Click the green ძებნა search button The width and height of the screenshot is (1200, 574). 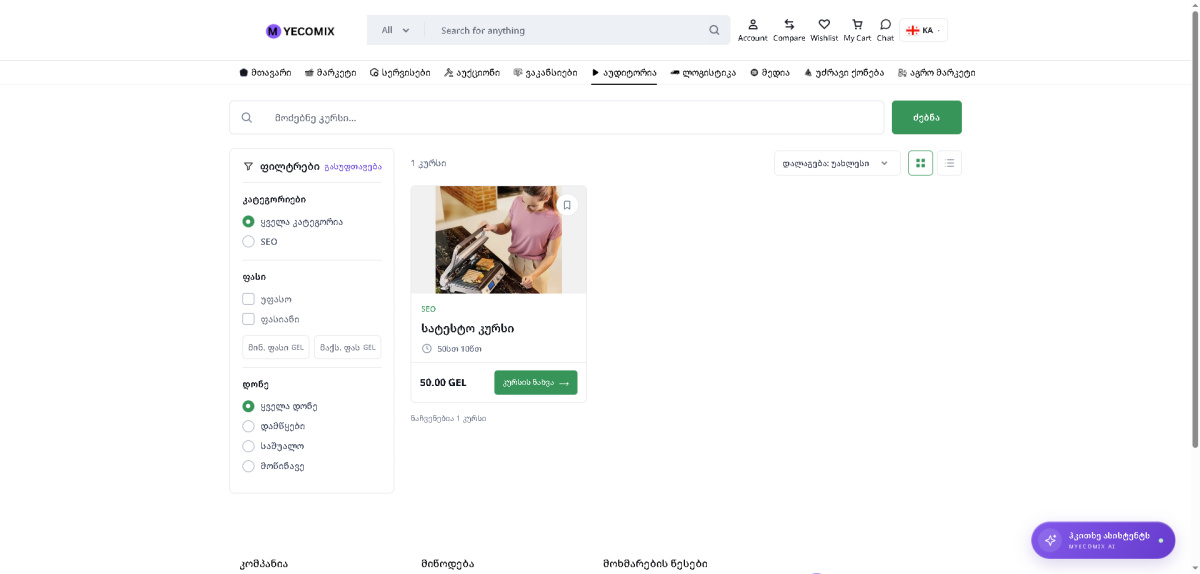pos(927,117)
